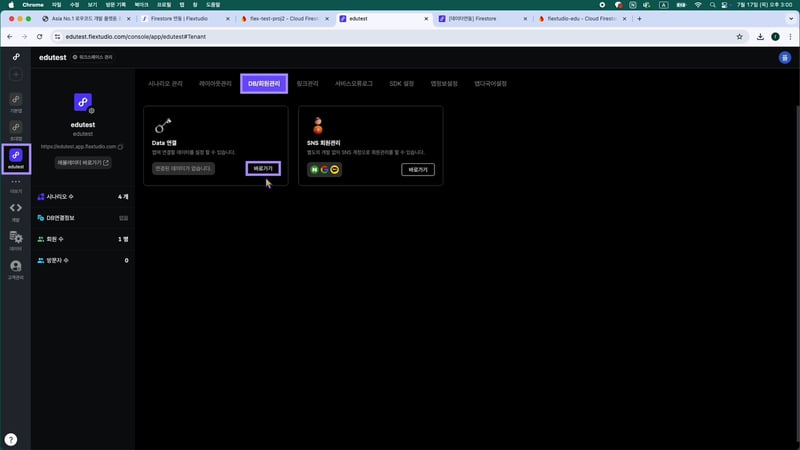Click the 워크스페이스 관리 button
Image resolution: width=800 pixels, height=450 pixels.
coord(93,57)
